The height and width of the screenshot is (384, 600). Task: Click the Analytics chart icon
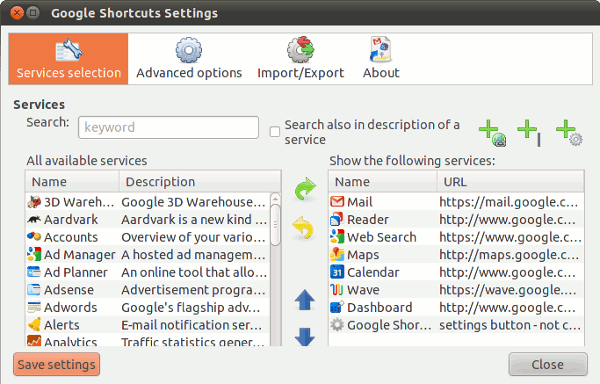pos(34,341)
